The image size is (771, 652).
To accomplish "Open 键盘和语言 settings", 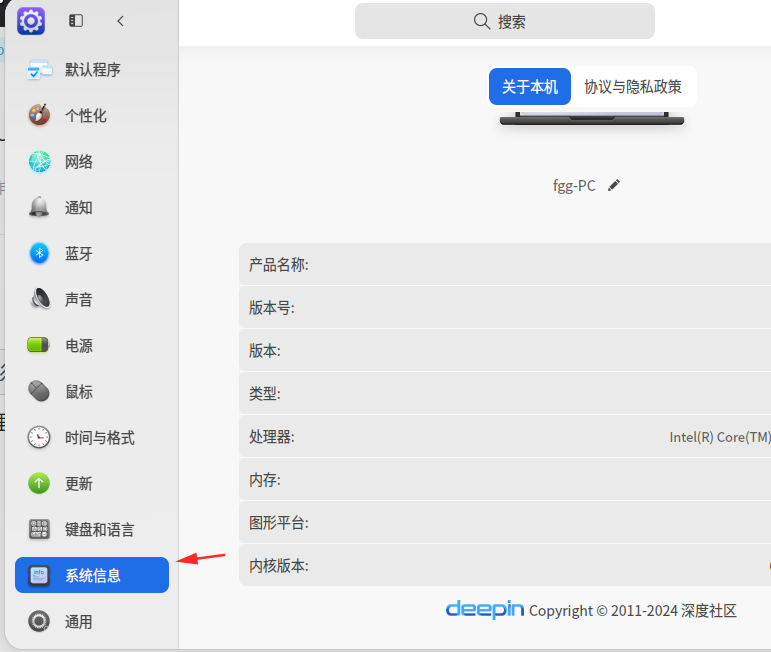I will click(x=92, y=530).
